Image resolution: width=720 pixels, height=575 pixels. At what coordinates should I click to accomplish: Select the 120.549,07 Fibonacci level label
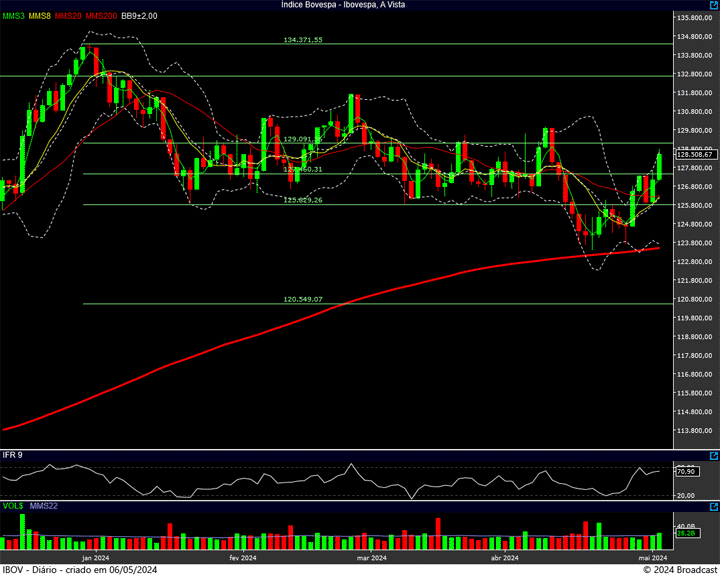303,299
